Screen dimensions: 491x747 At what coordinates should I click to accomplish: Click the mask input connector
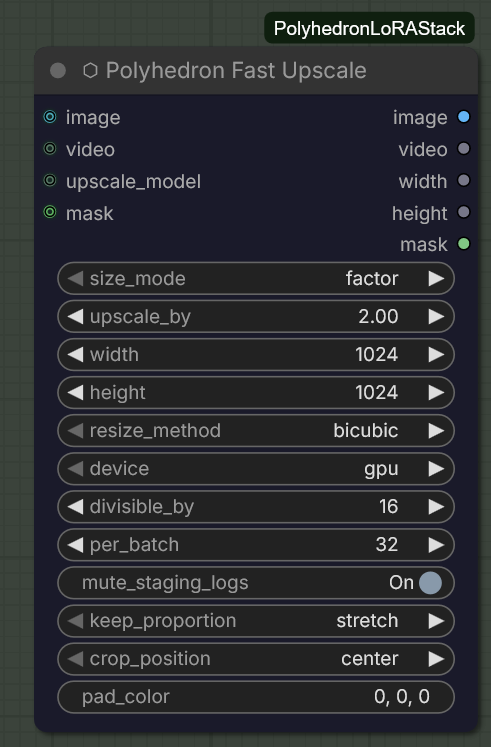point(50,212)
